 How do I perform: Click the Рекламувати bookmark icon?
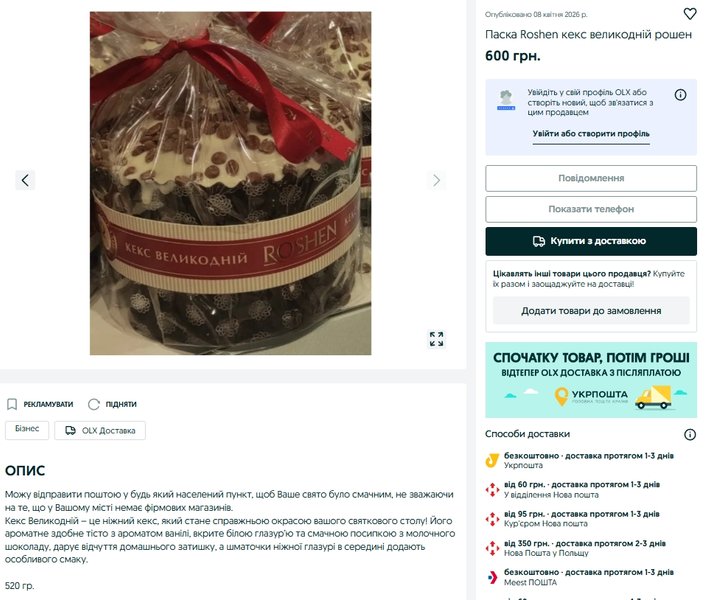(x=12, y=404)
